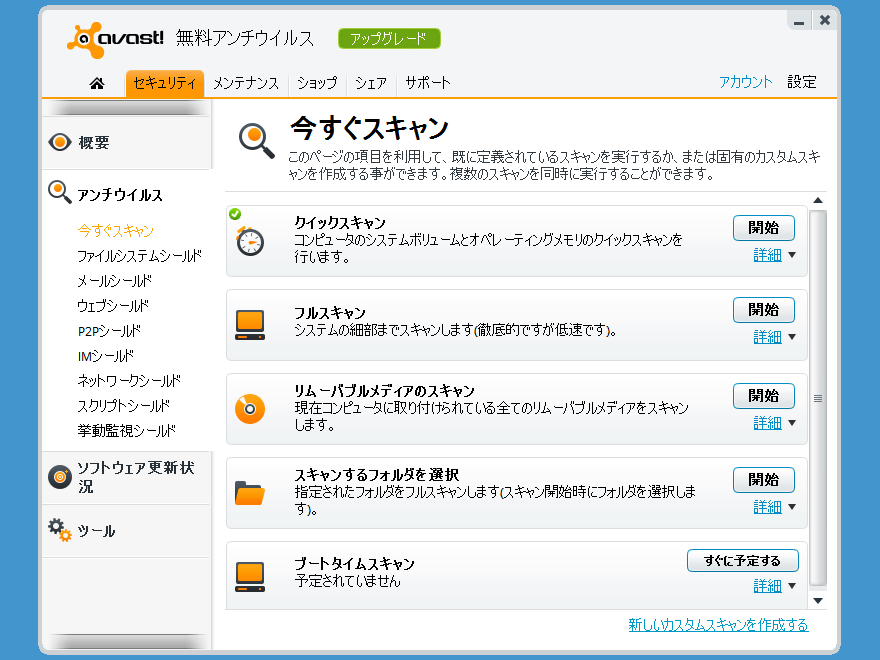Start folder scan with 開始 button

point(763,480)
